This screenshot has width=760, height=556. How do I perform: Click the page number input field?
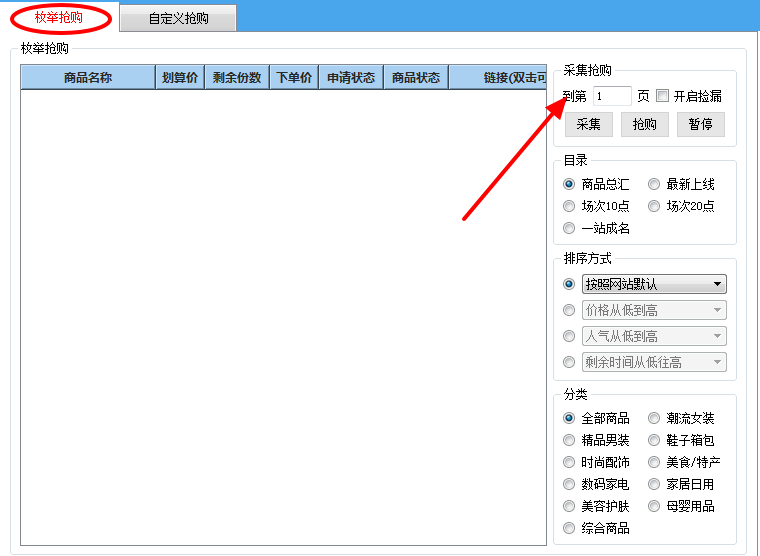pos(612,96)
